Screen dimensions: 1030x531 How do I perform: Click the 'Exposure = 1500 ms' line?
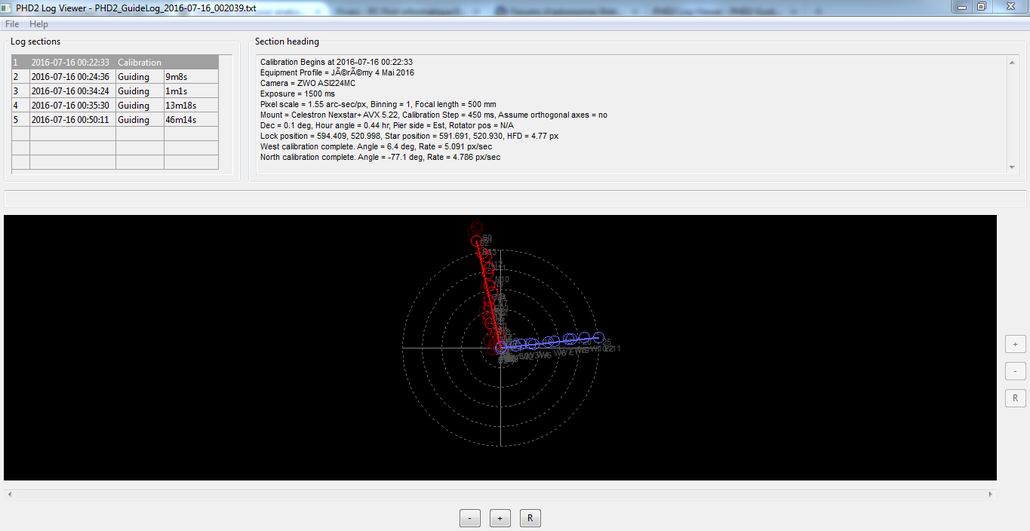(x=297, y=94)
